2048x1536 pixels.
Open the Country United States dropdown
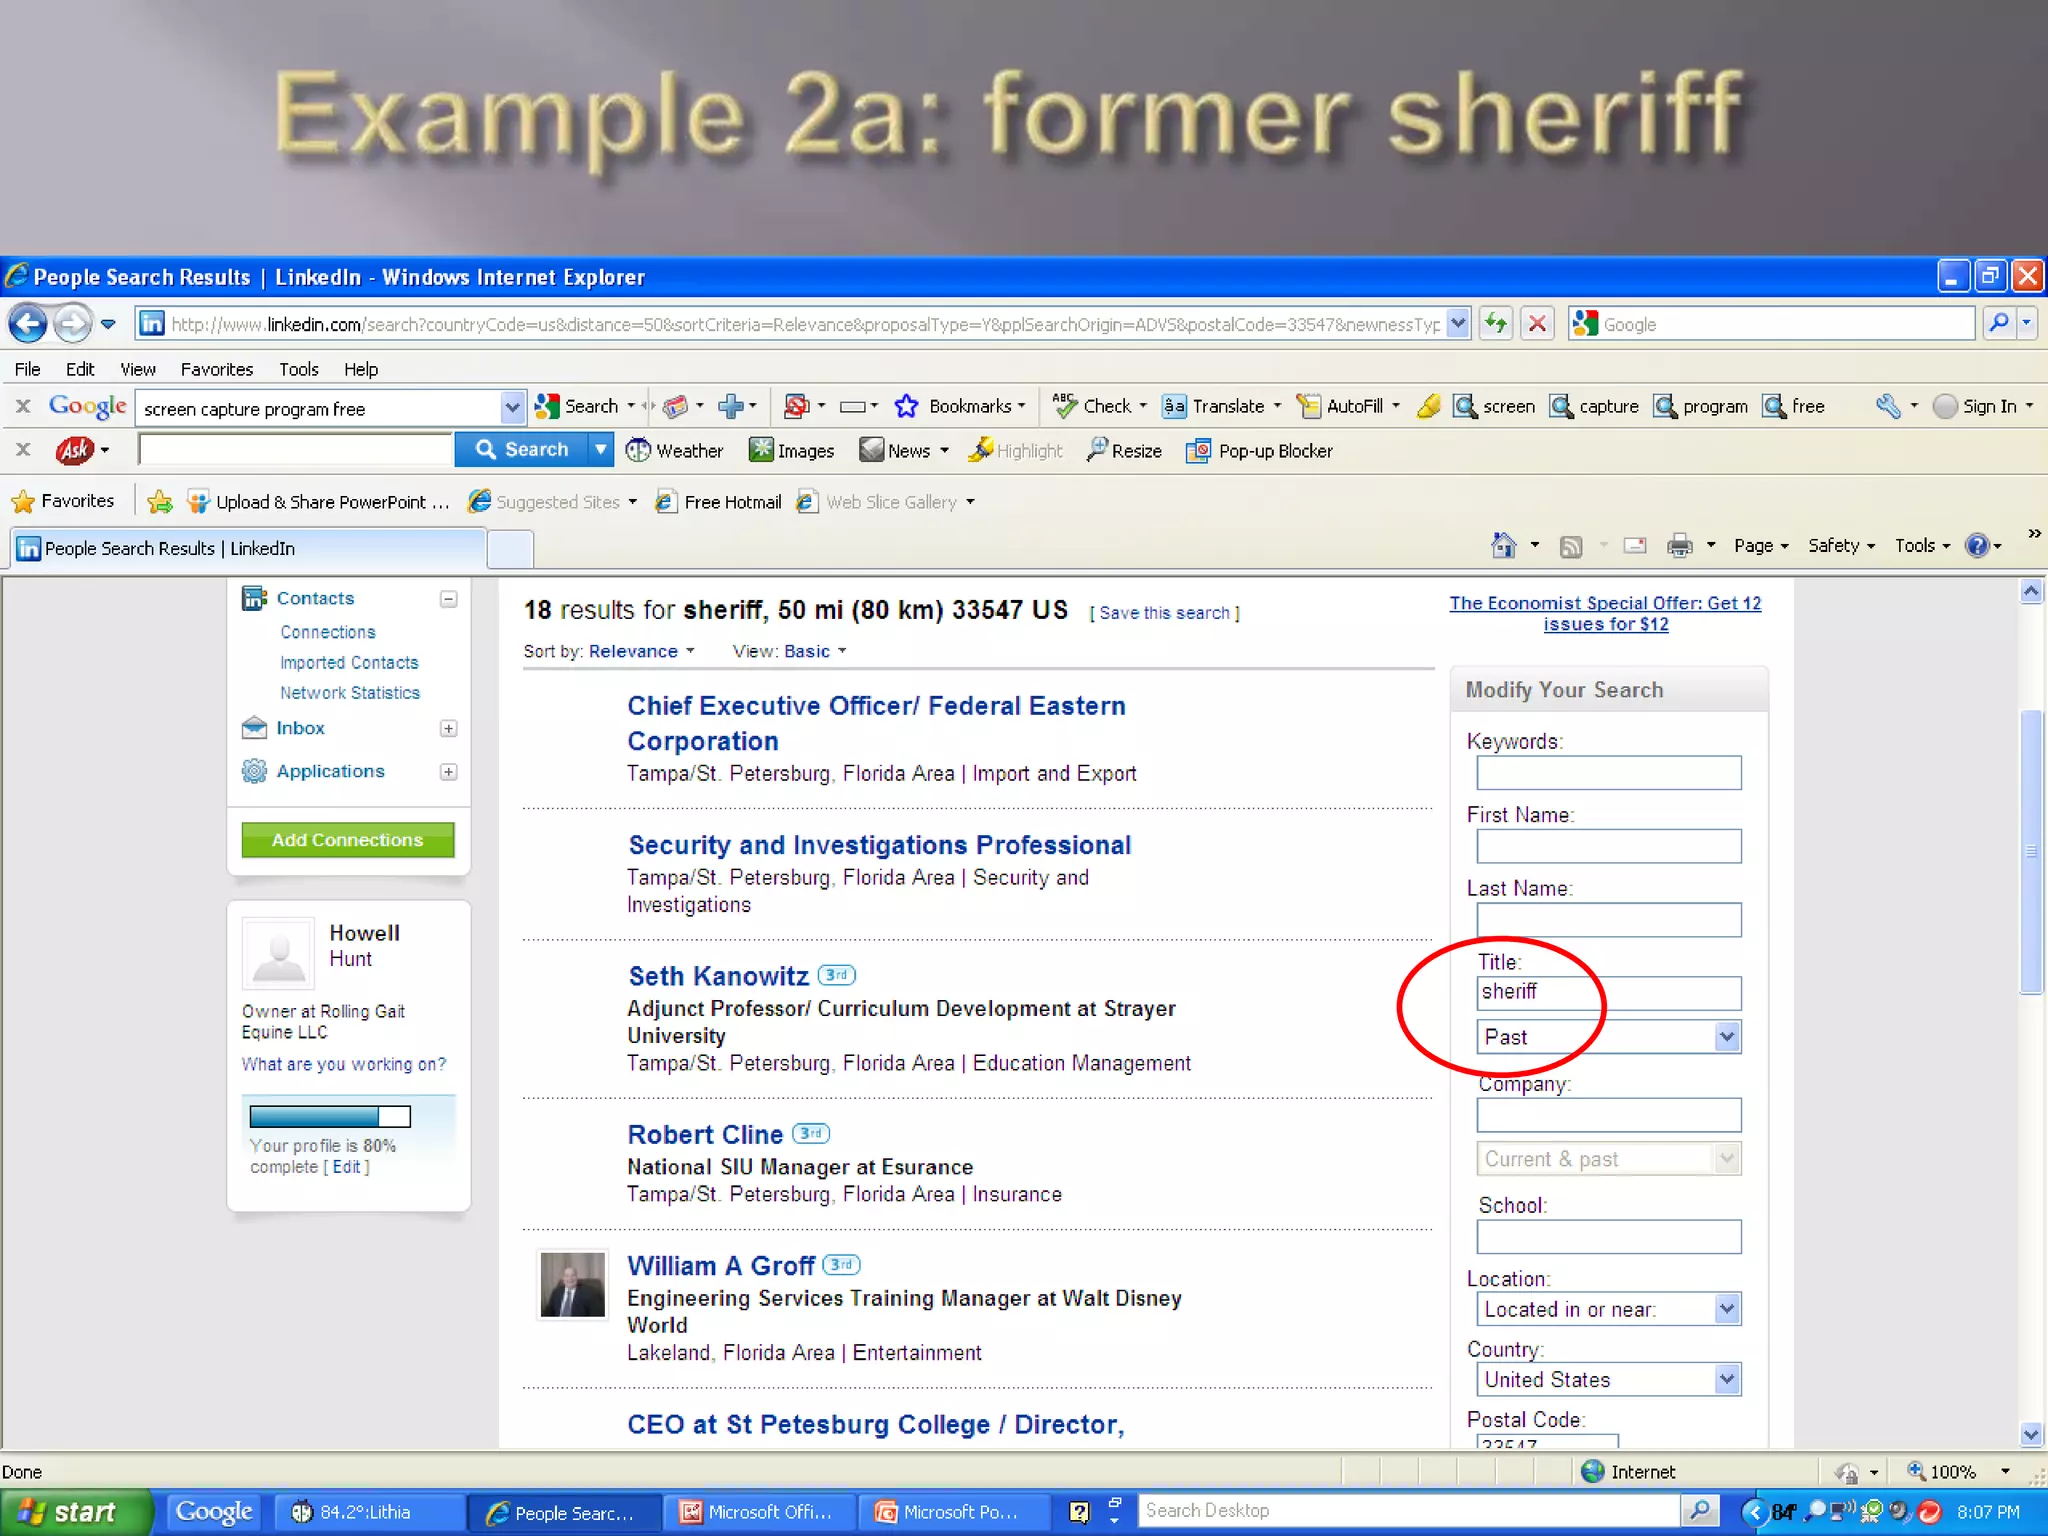(1609, 1380)
